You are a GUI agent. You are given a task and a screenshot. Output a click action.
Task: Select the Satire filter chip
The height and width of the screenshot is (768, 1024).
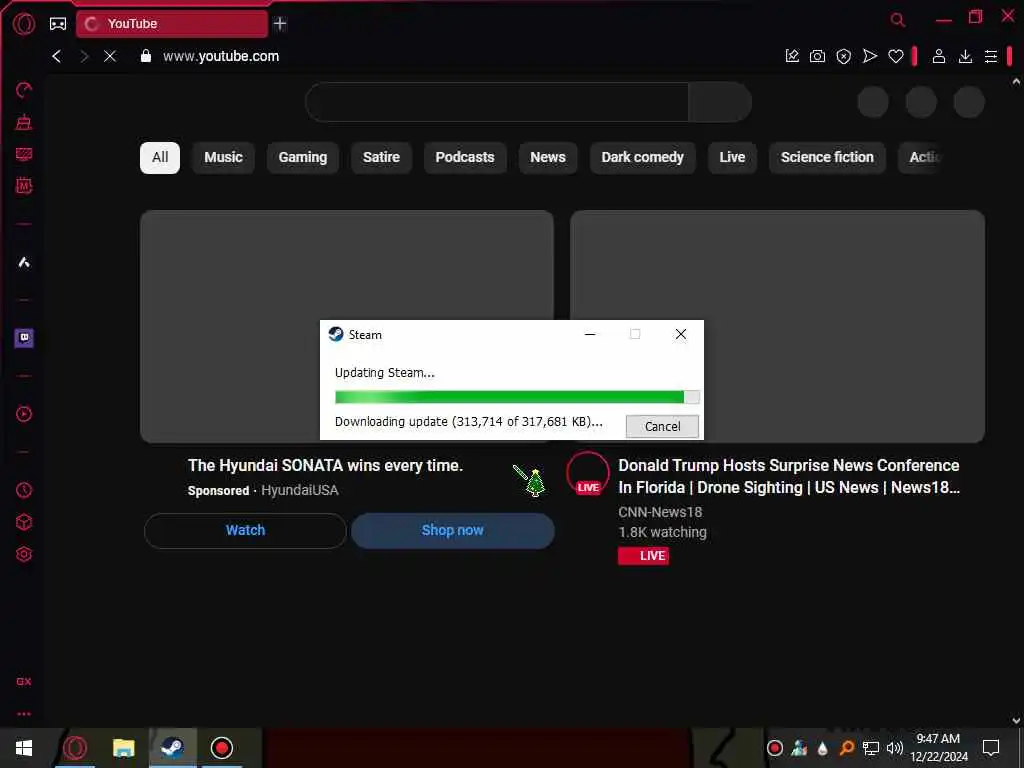pyautogui.click(x=381, y=157)
